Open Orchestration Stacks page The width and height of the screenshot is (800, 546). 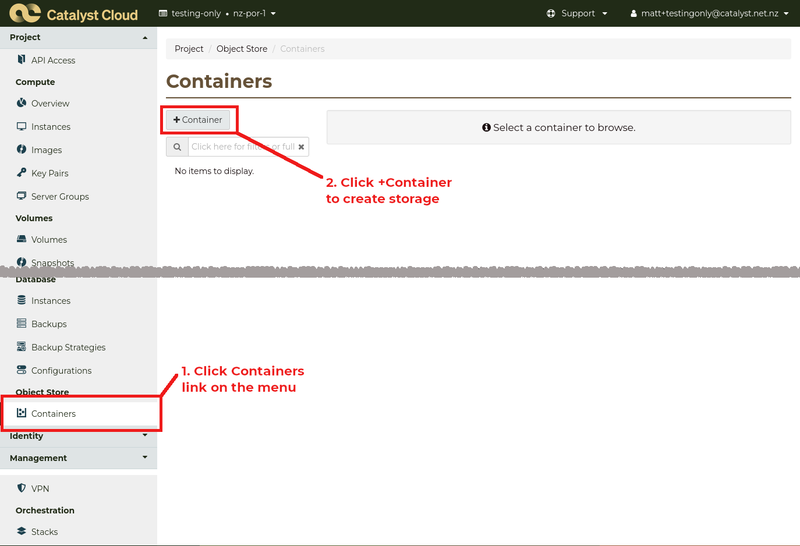pos(44,532)
